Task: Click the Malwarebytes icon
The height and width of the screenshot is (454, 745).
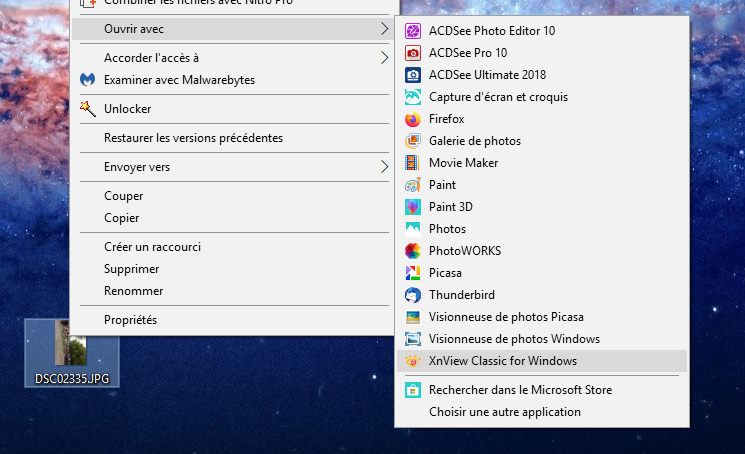Action: pyautogui.click(x=88, y=80)
